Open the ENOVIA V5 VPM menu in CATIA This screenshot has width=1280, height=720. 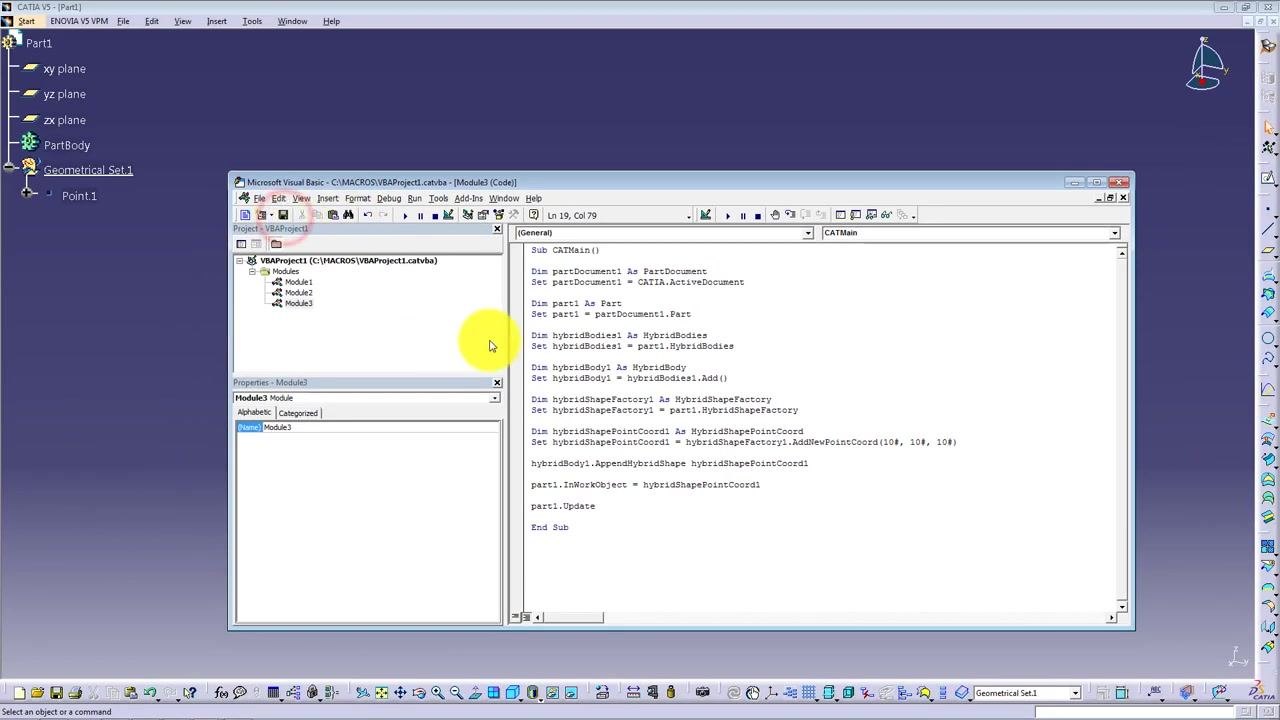click(79, 21)
